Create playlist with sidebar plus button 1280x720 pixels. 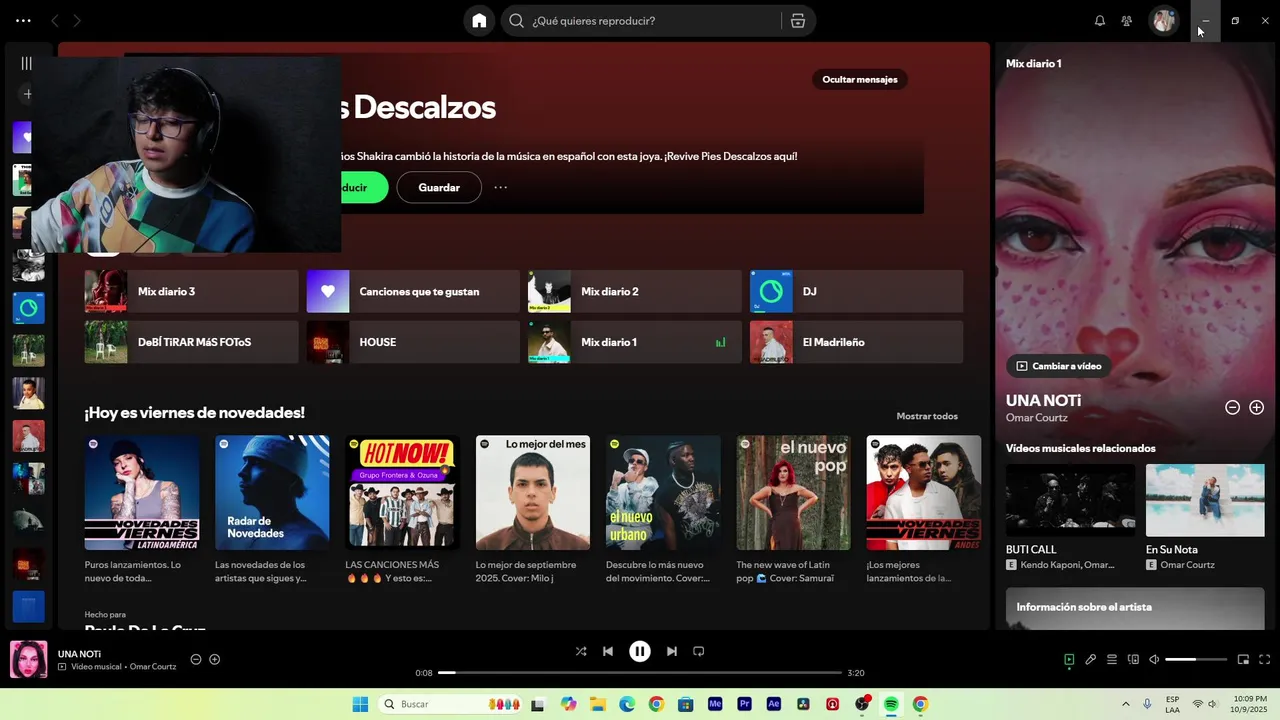click(28, 94)
